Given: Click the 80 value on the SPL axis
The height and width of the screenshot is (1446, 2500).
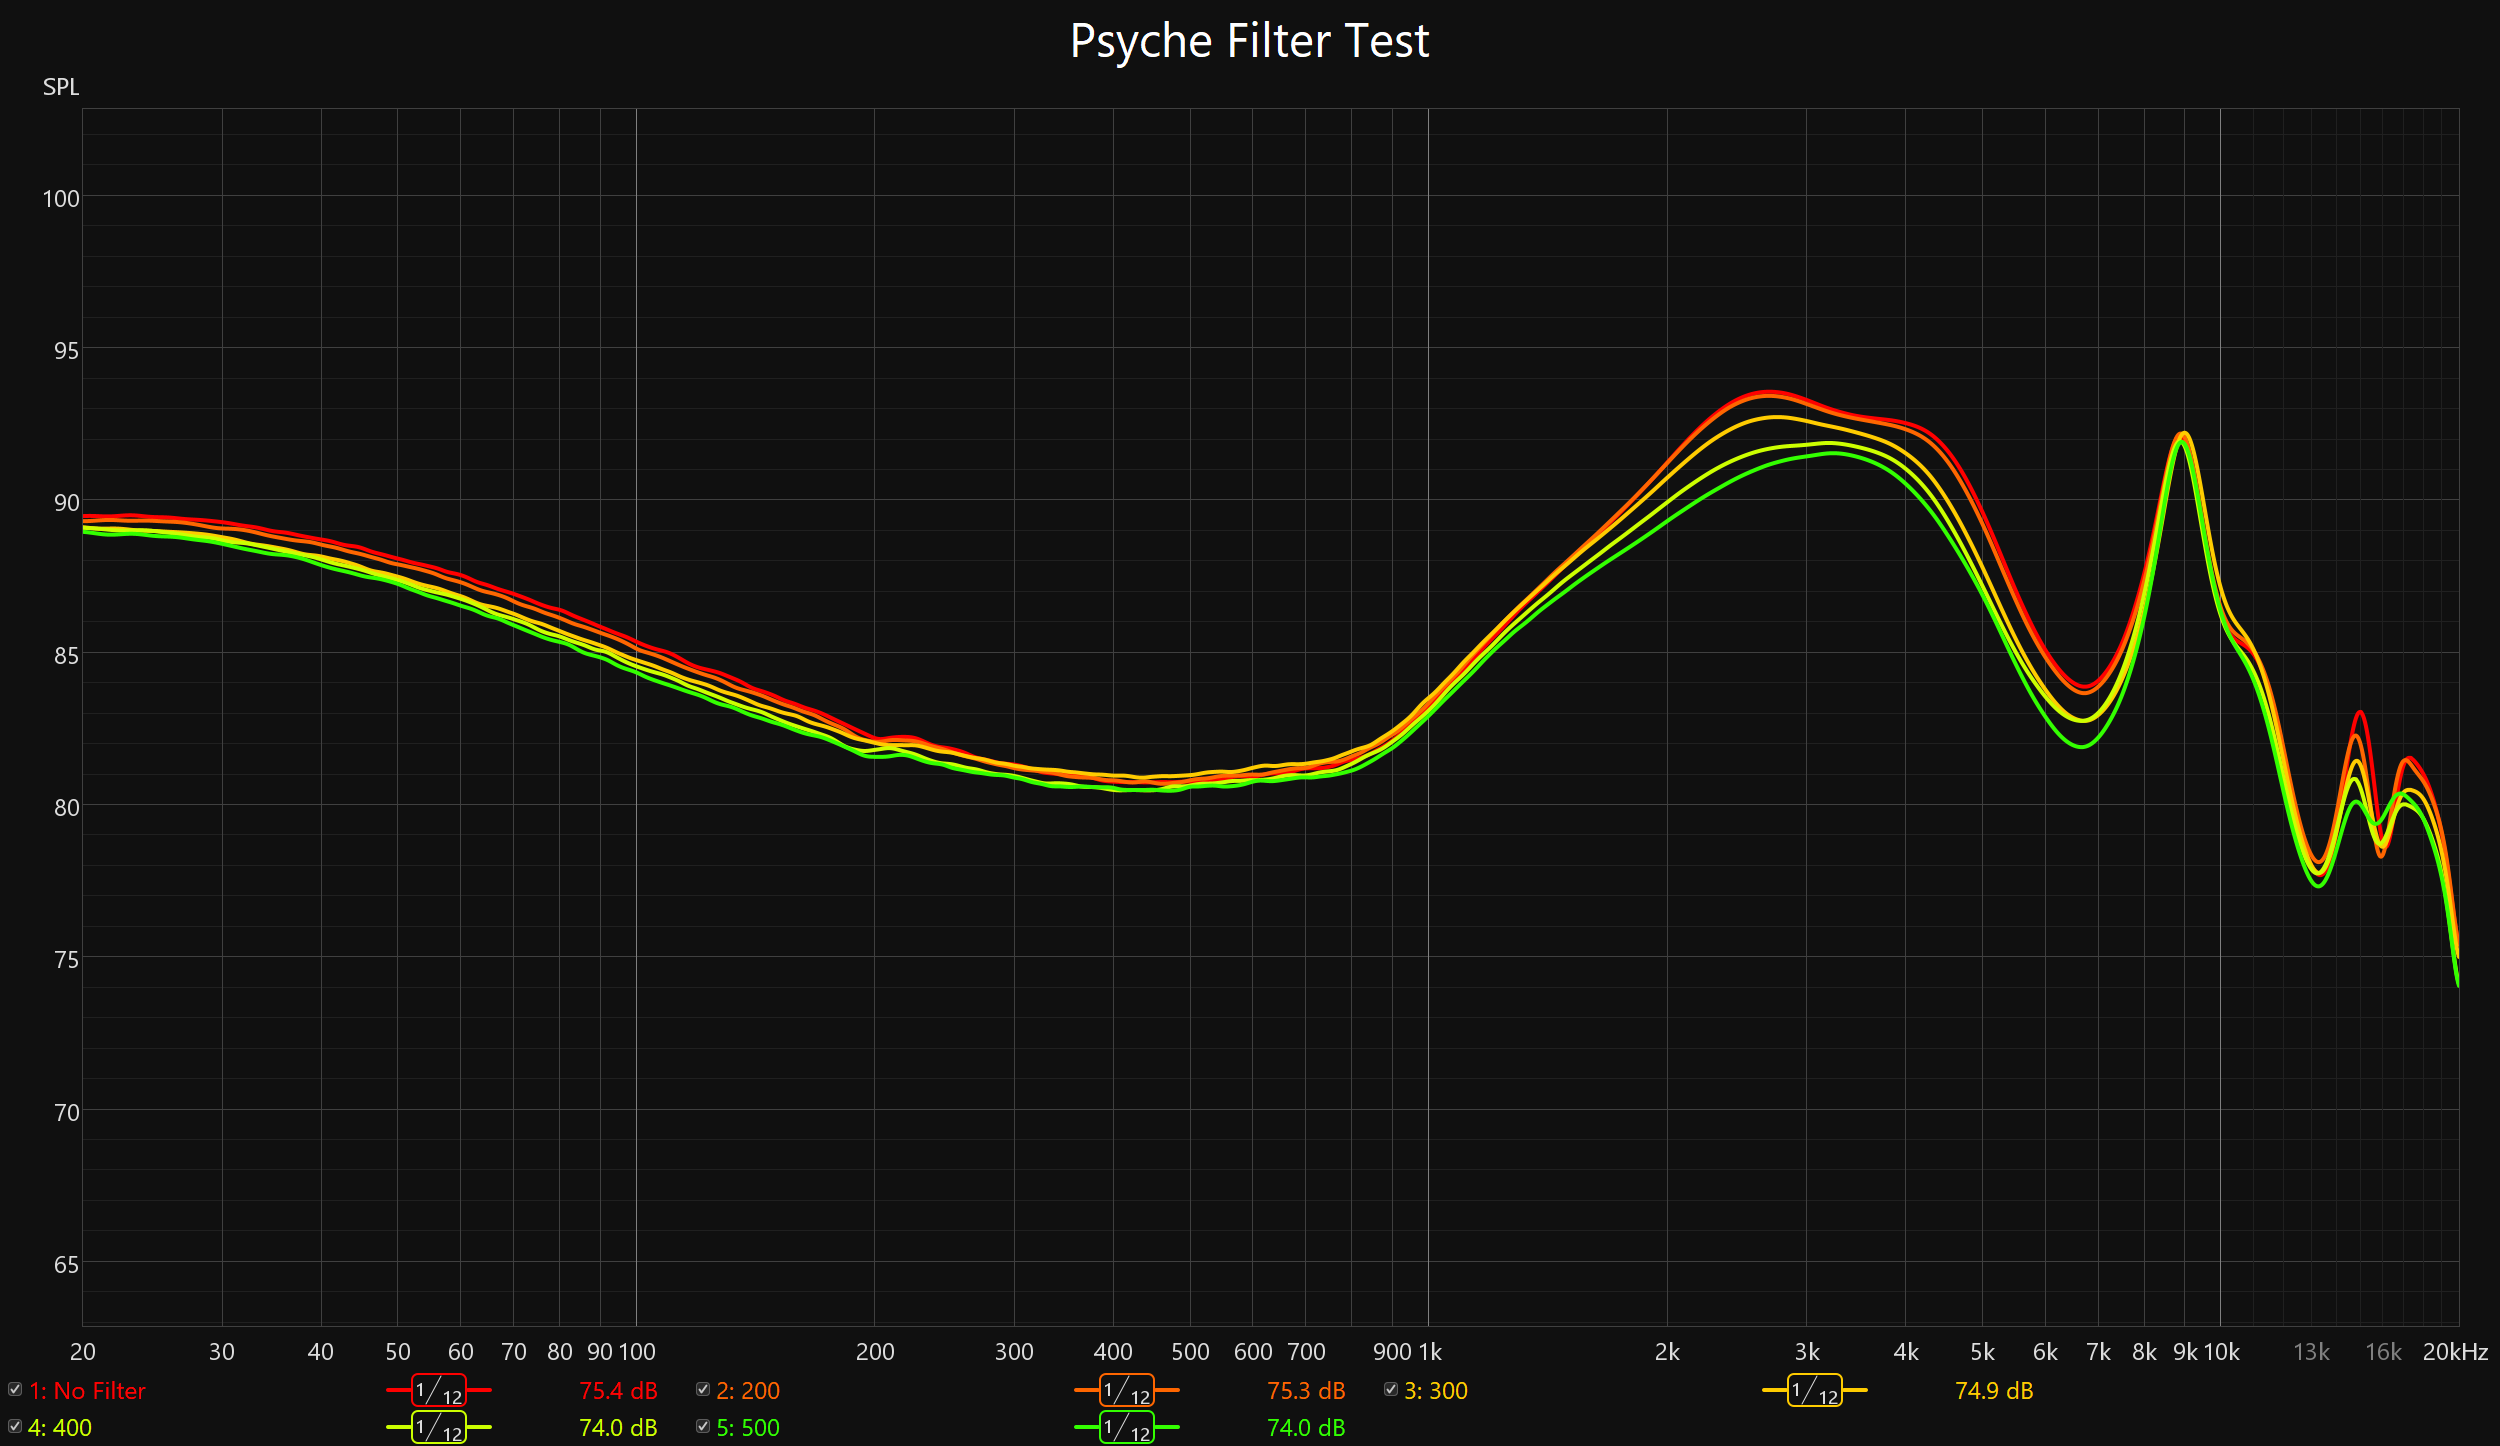Looking at the screenshot, I should click(67, 808).
